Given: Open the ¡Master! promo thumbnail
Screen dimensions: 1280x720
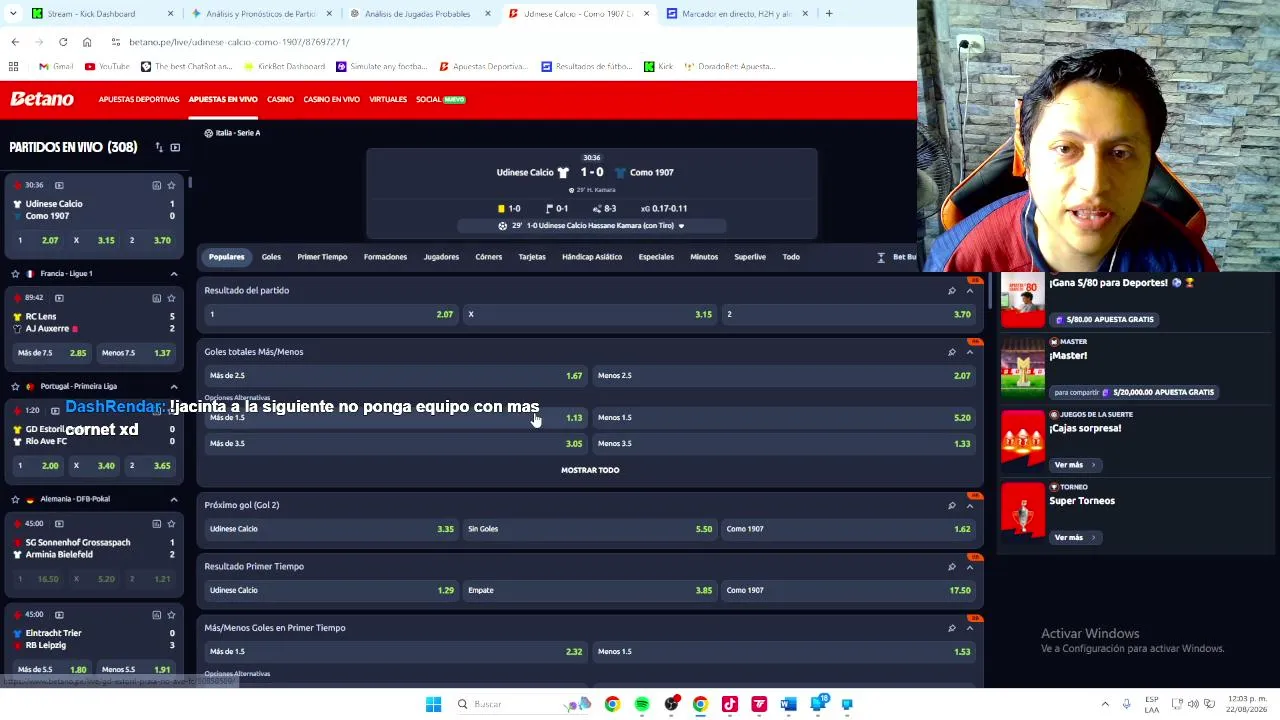Looking at the screenshot, I should [1023, 364].
